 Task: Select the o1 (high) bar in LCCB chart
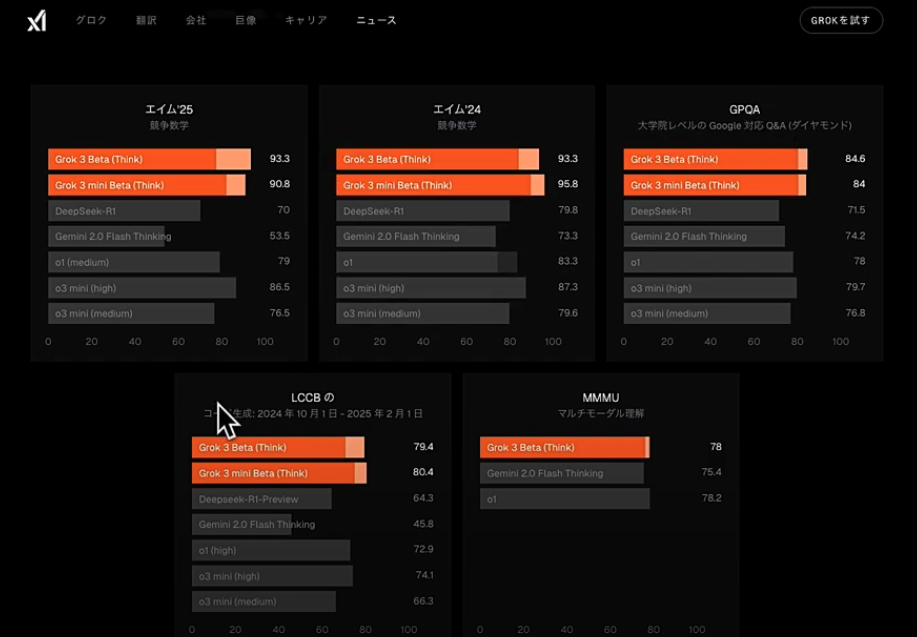coord(271,550)
